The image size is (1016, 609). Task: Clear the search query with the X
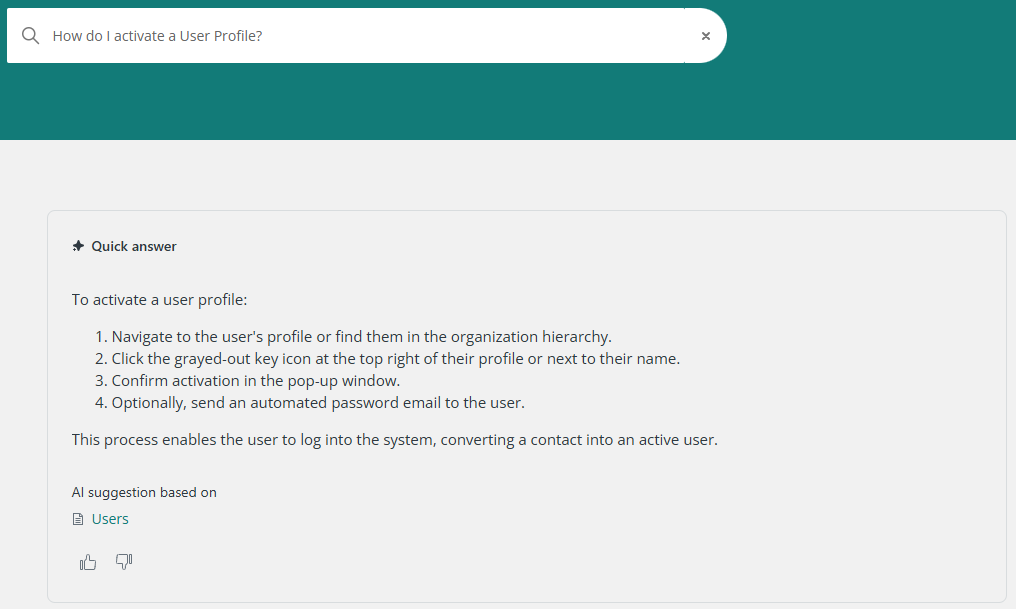[x=705, y=36]
